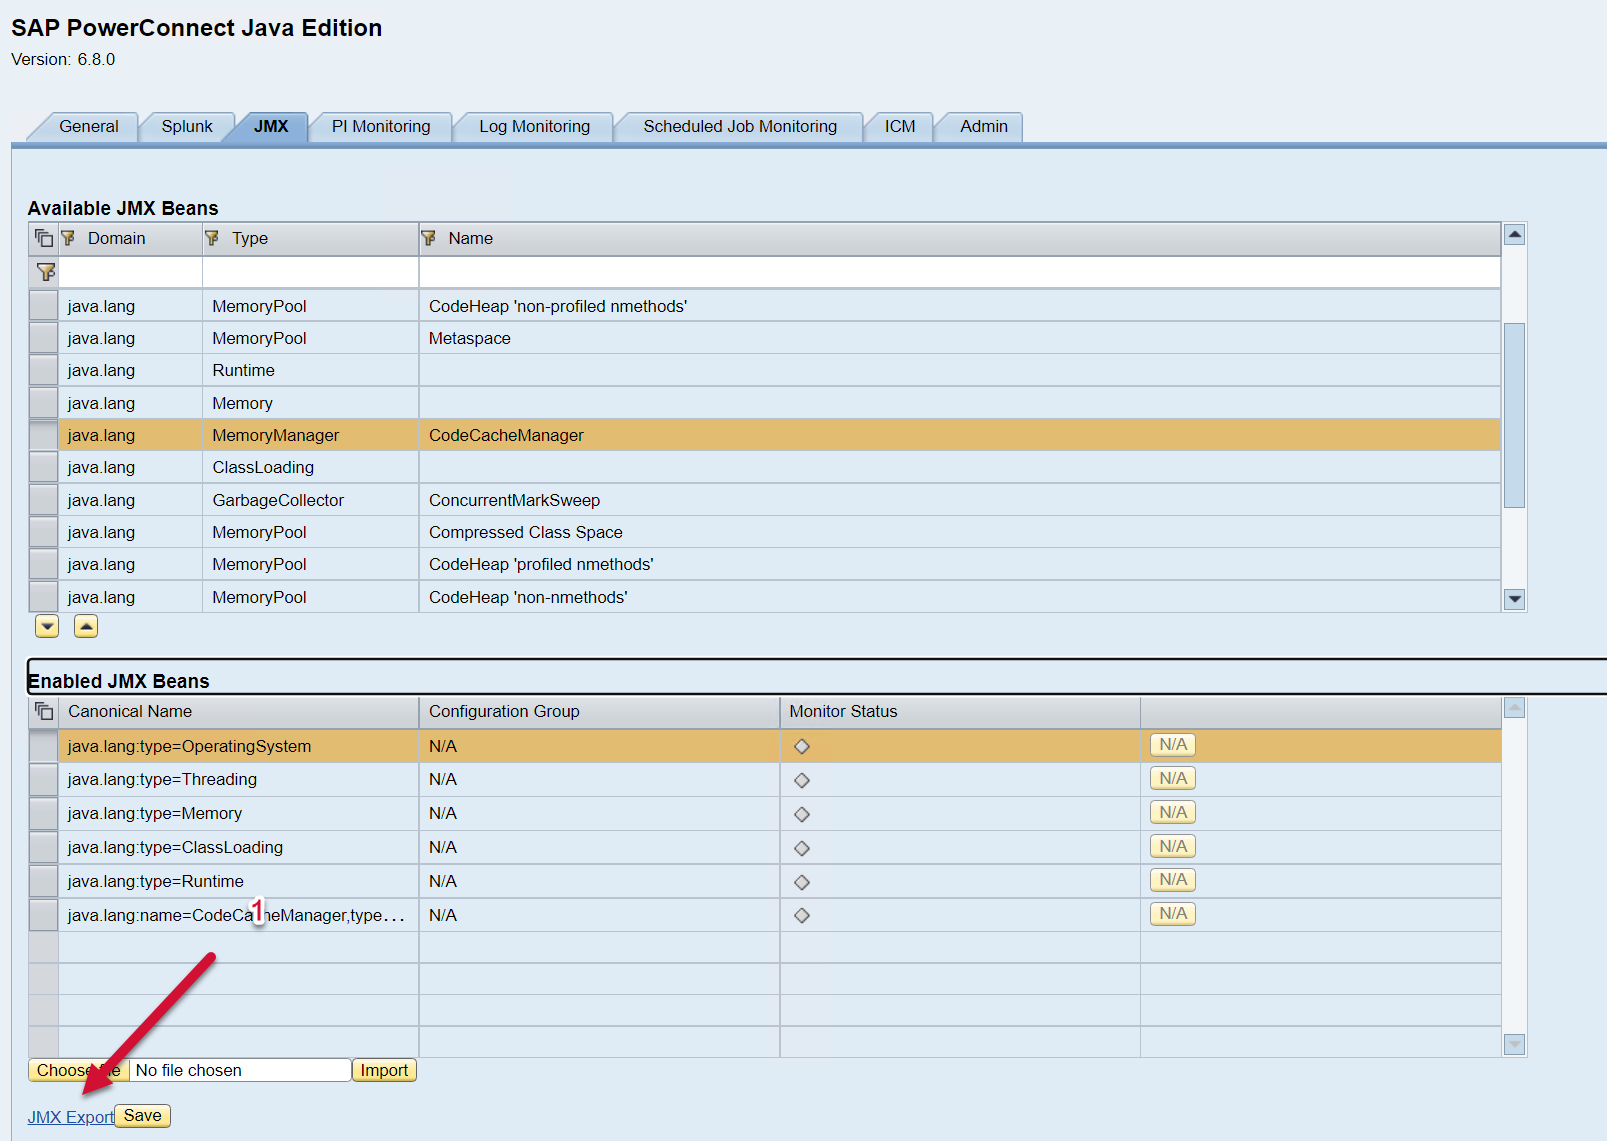1607x1141 pixels.
Task: Select row selector for ConcurrentMarkSweep bean
Action: pyautogui.click(x=43, y=500)
